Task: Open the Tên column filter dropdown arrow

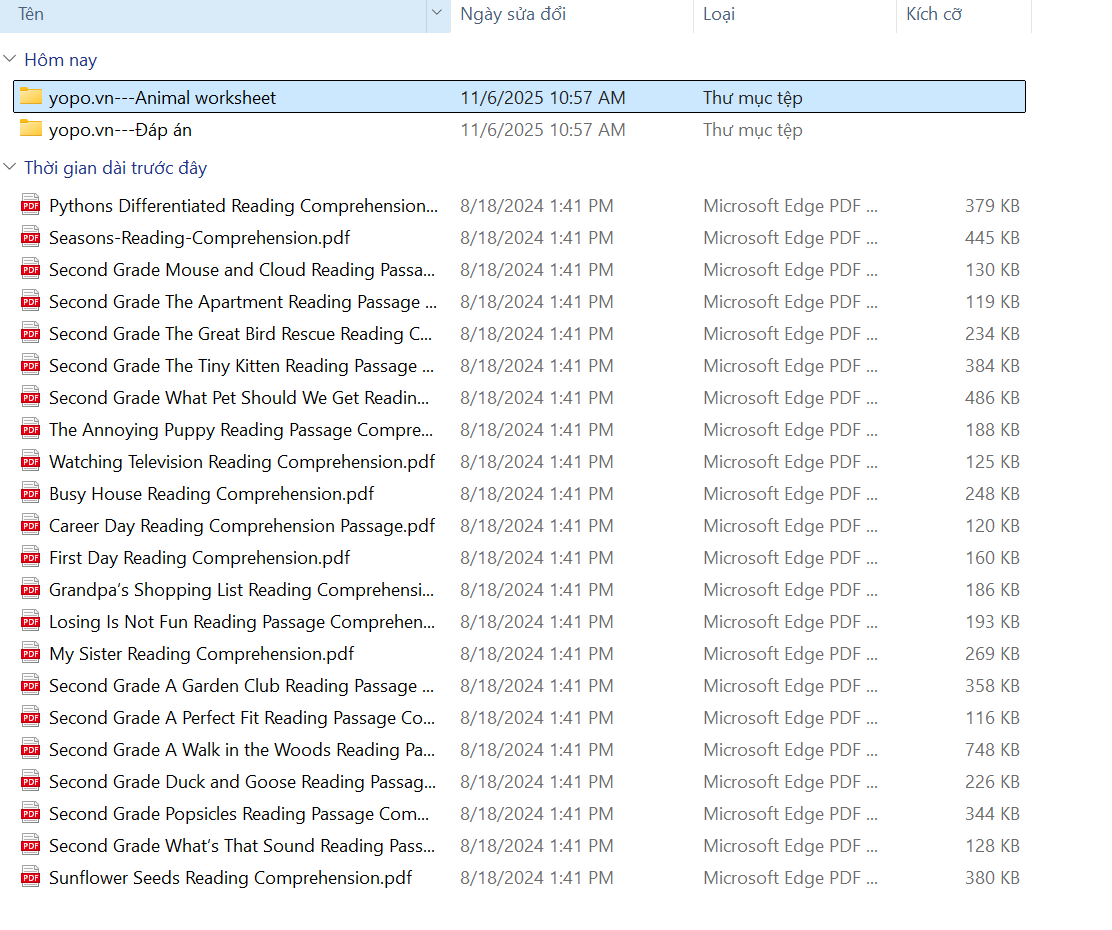Action: coord(437,14)
